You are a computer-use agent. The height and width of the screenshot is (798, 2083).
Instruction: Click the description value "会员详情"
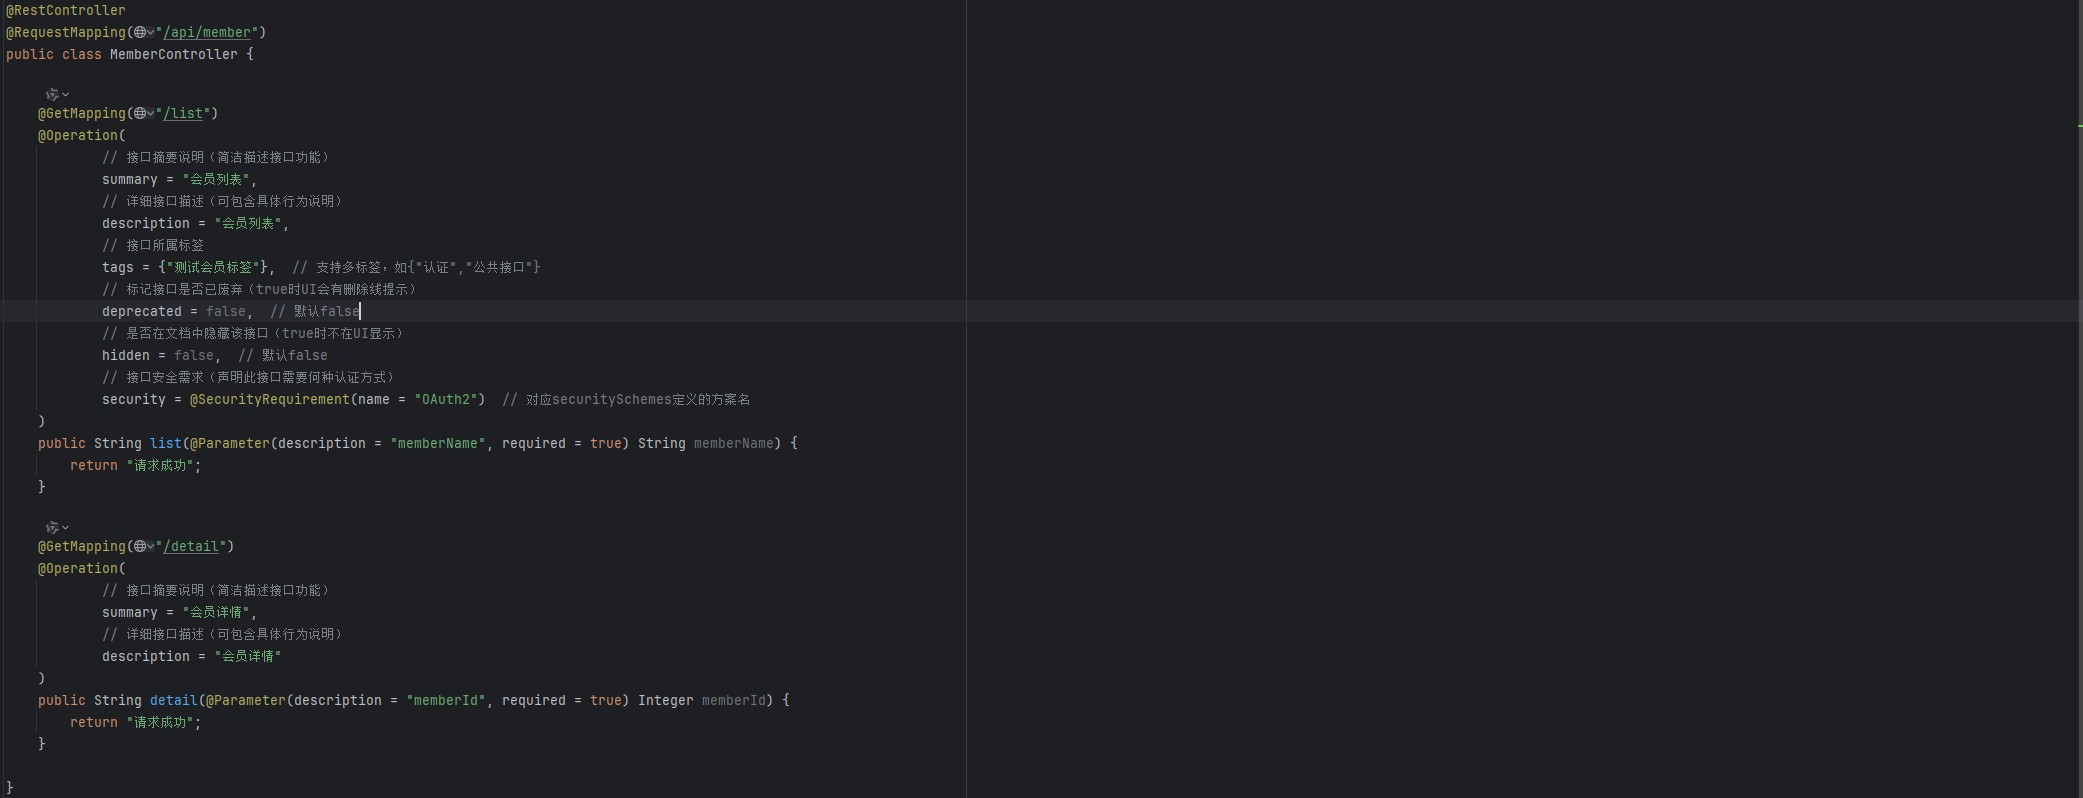(247, 656)
